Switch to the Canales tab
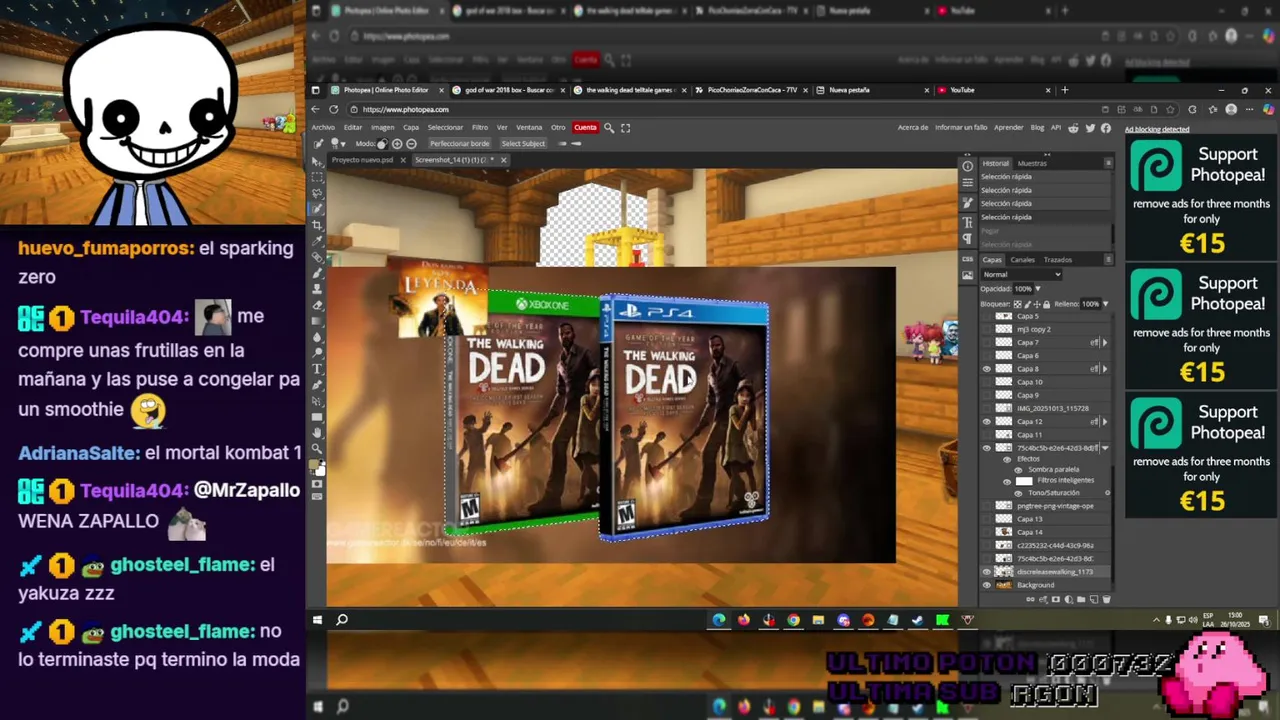The width and height of the screenshot is (1280, 720). click(1023, 260)
